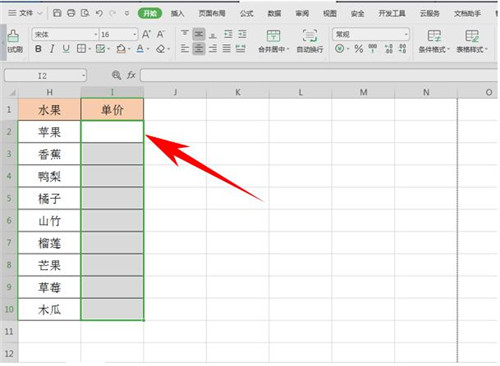Image resolution: width=500 pixels, height=366 pixels.
Task: Switch to 开发工具 Developer tab
Action: 392,13
